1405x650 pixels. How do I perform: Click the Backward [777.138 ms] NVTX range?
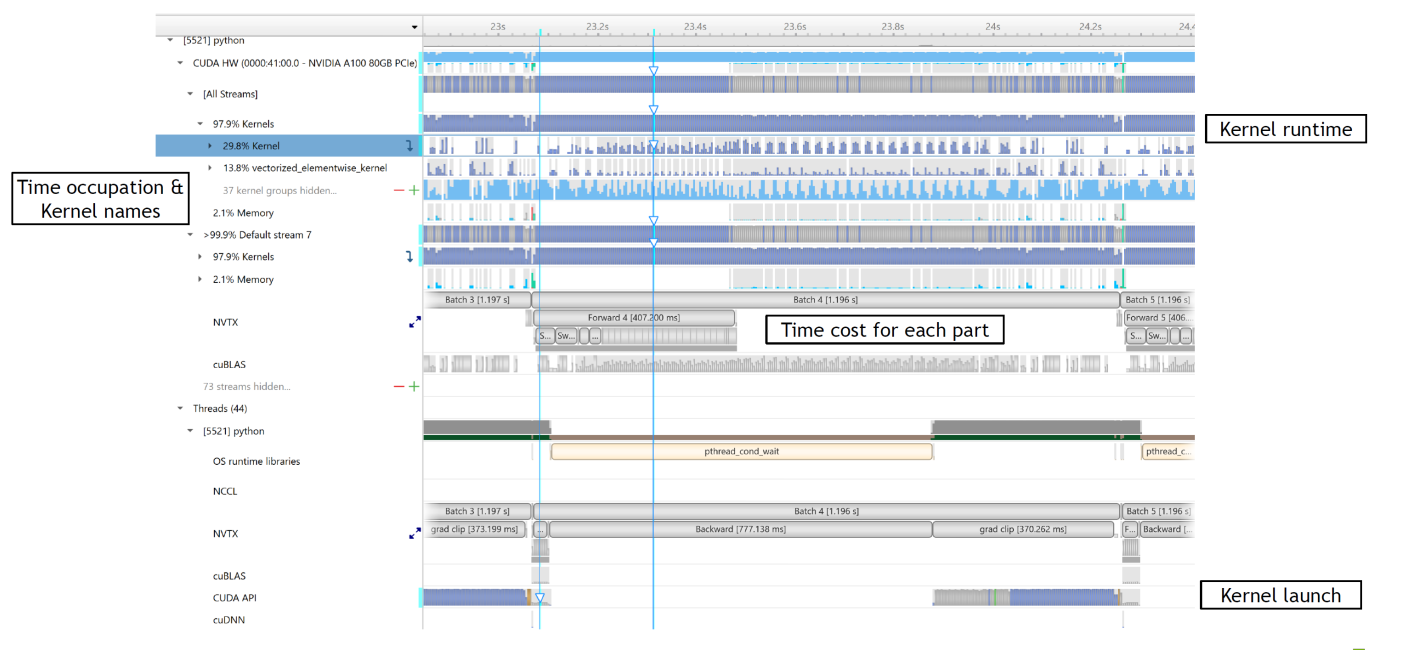tap(740, 529)
